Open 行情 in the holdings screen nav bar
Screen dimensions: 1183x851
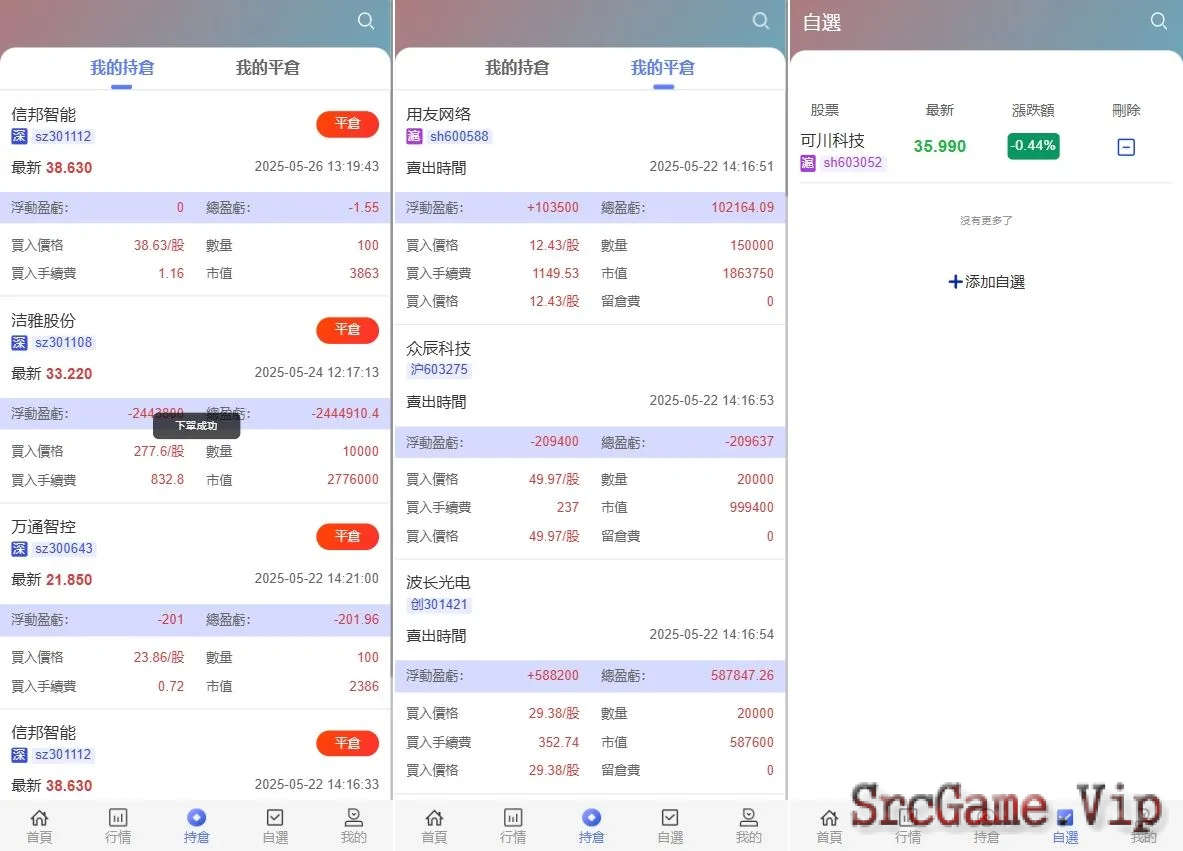118,826
